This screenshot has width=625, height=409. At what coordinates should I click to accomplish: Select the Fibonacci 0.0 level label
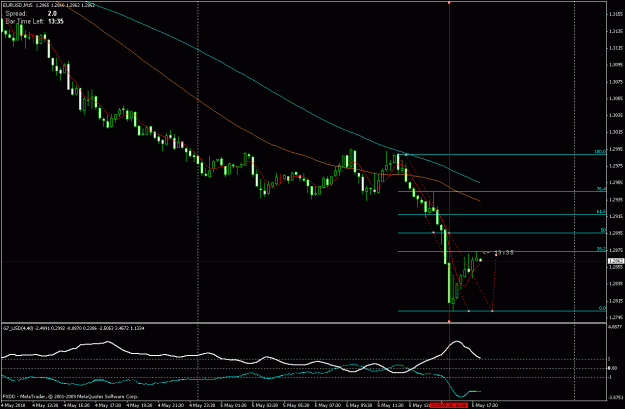point(602,308)
